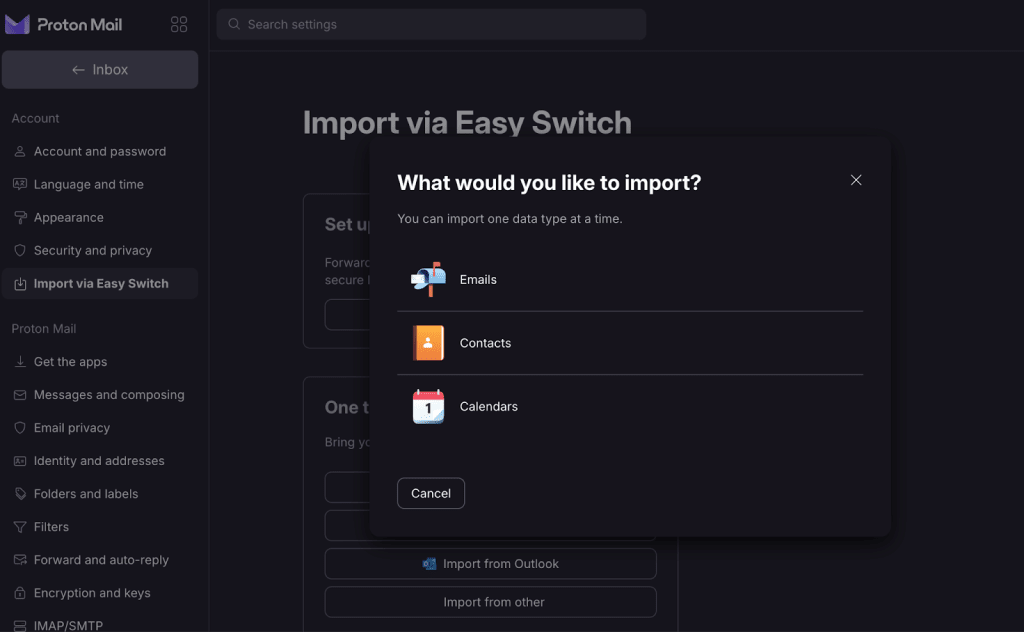Viewport: 1024px width, 632px height.
Task: Click the "Proton Mail" sidebar section label
Action: 44,328
